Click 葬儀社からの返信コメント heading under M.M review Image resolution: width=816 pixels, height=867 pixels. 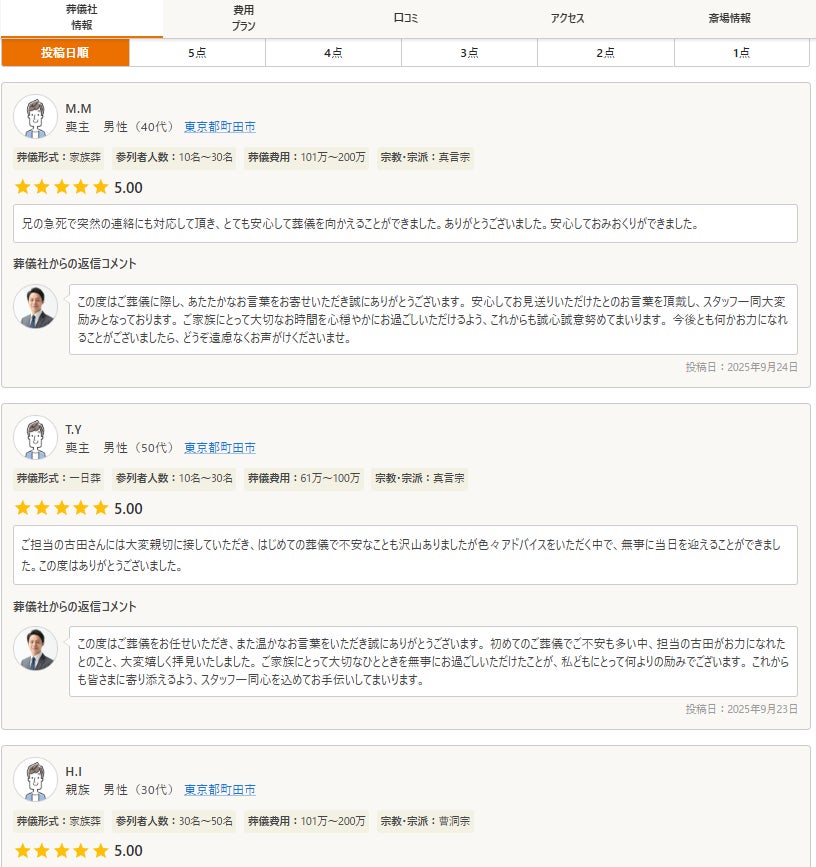(x=75, y=264)
